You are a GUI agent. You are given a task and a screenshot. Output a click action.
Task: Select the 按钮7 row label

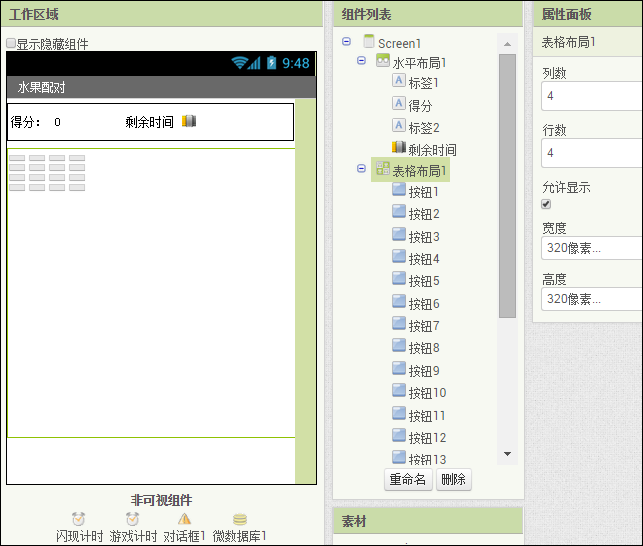(x=424, y=326)
